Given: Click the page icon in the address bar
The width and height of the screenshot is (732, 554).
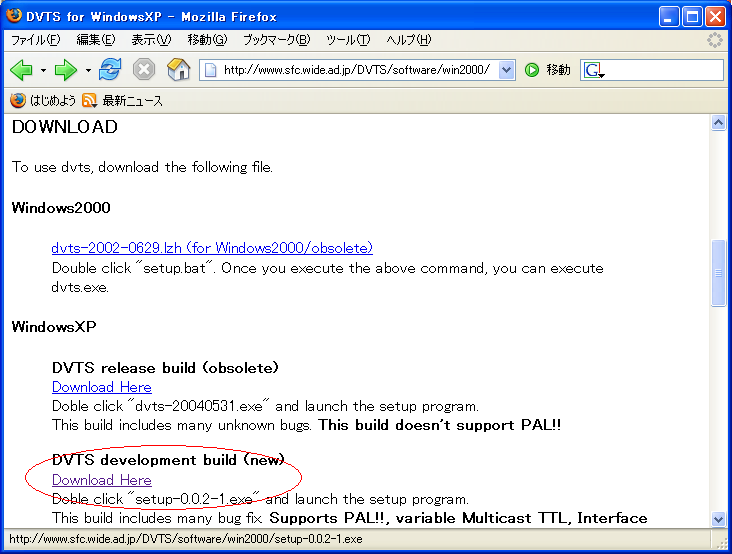Looking at the screenshot, I should (211, 70).
